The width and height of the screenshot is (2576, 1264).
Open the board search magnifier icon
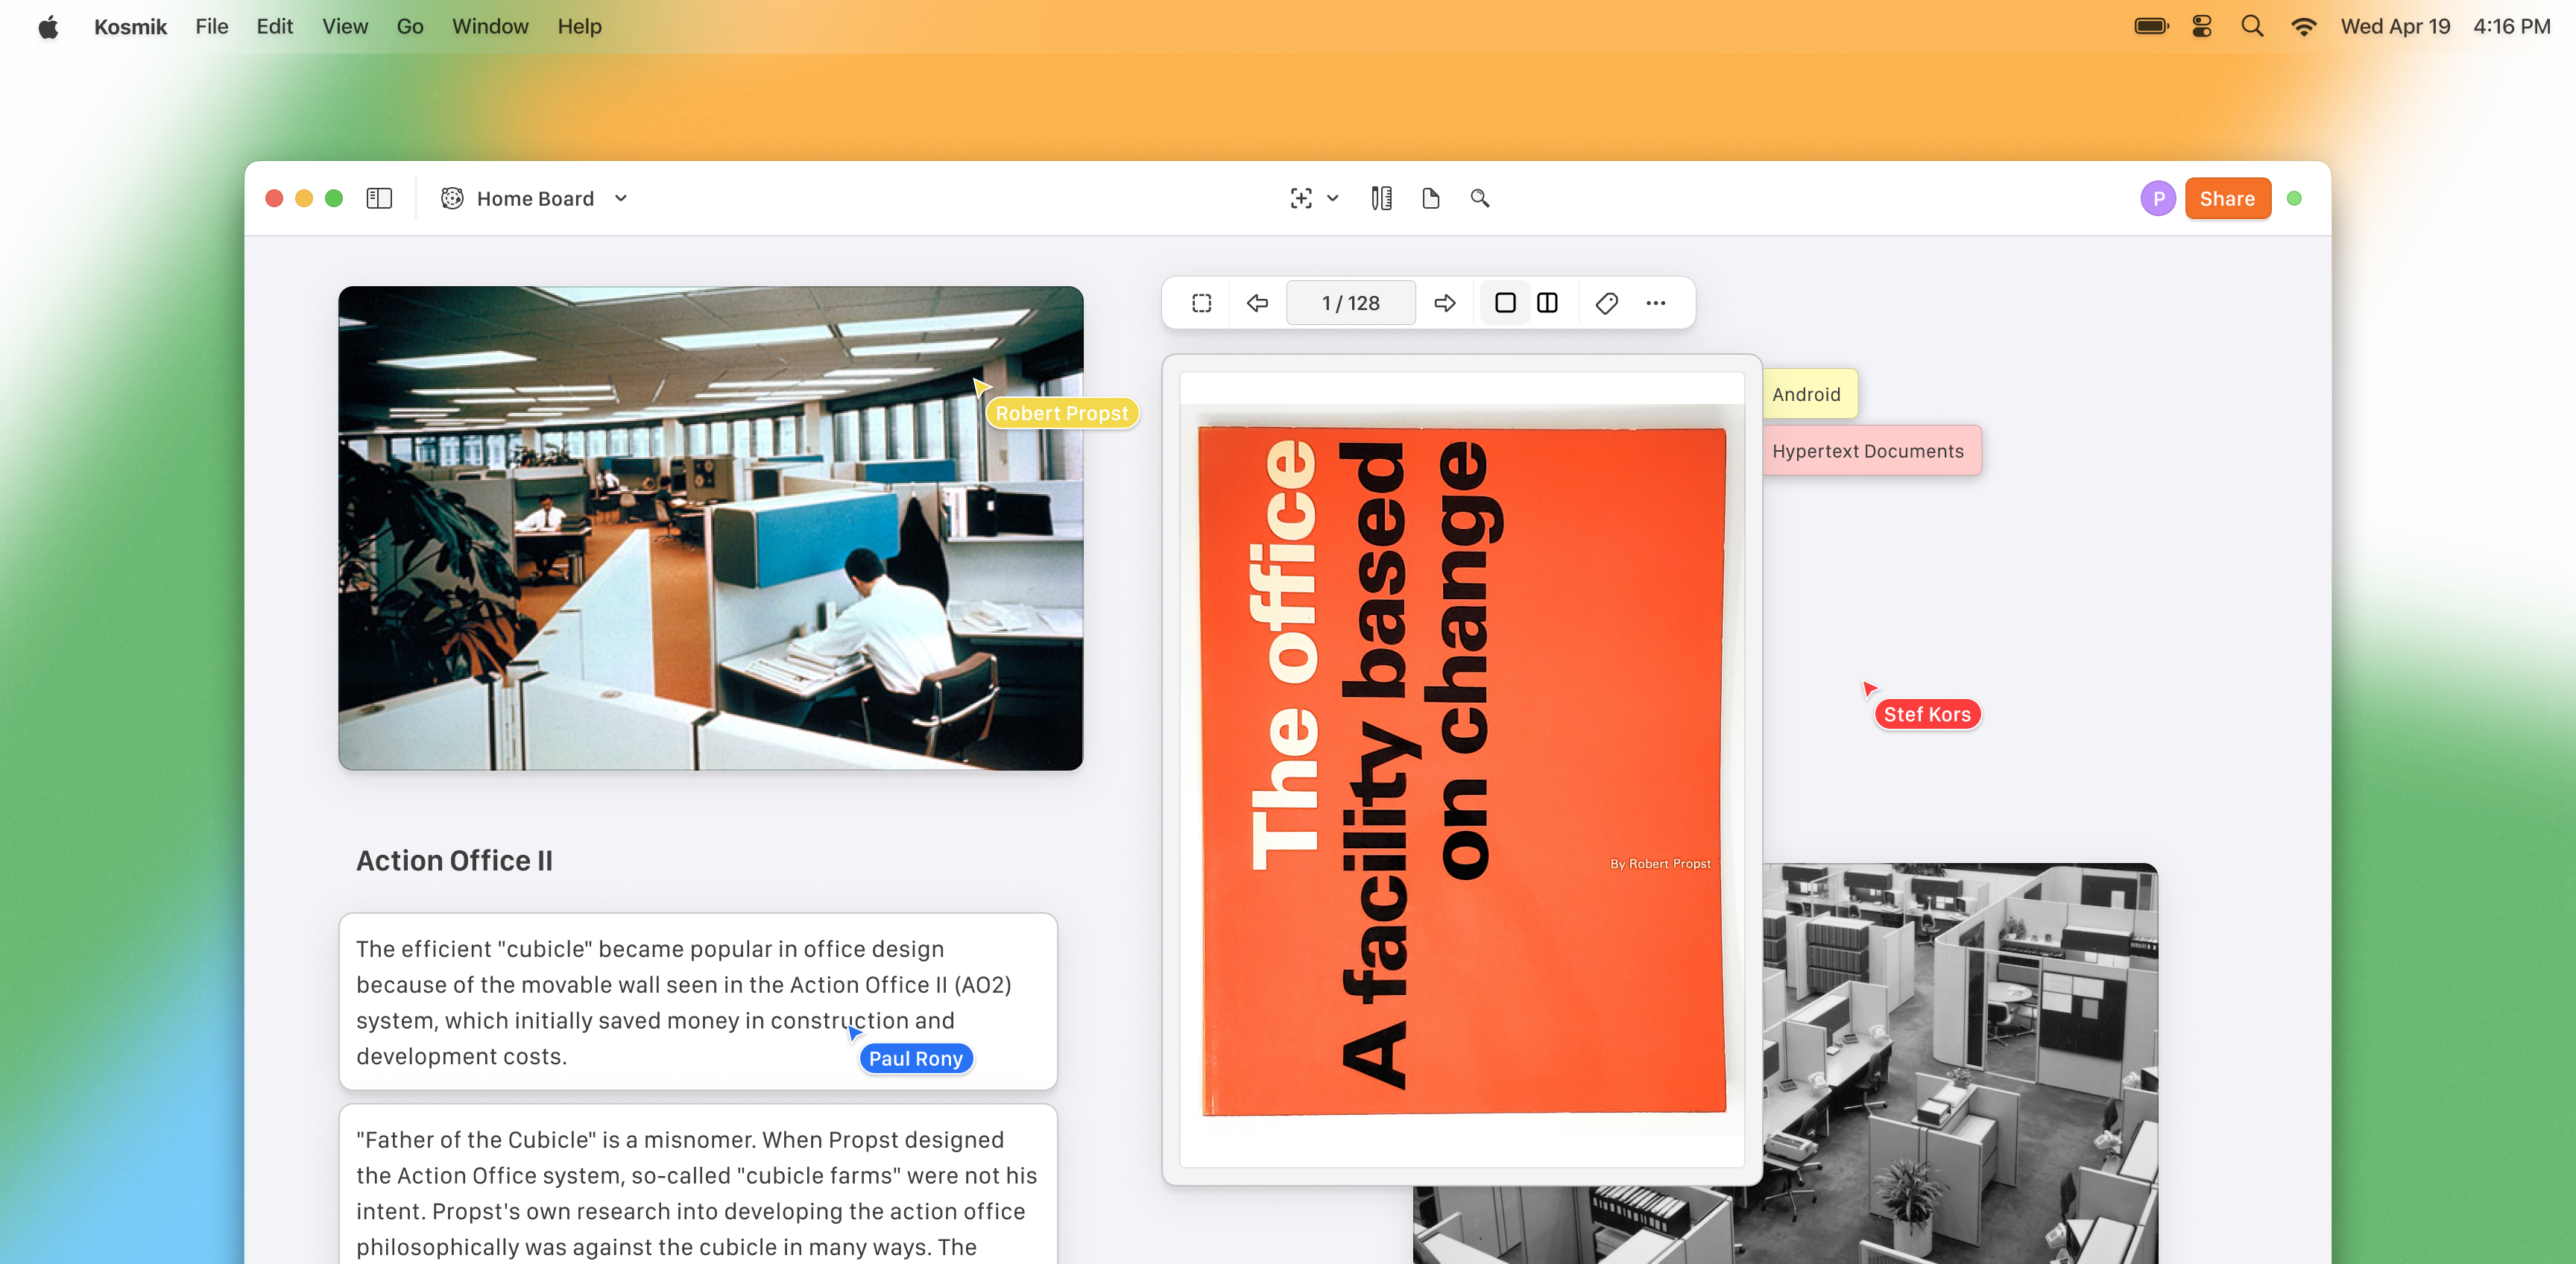pyautogui.click(x=1480, y=198)
